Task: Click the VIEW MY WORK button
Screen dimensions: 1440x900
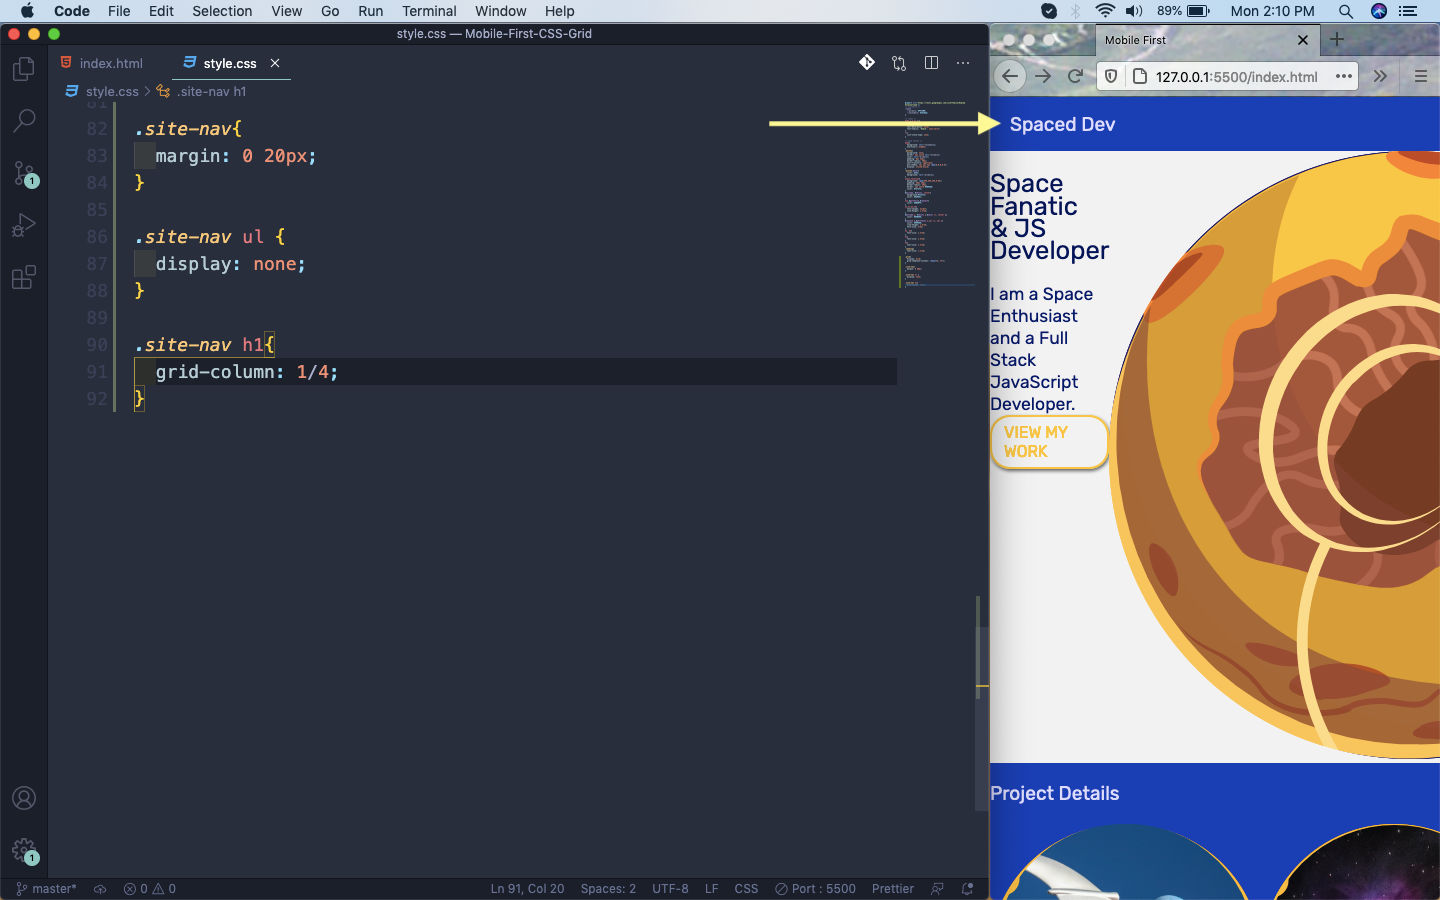Action: pyautogui.click(x=1049, y=442)
